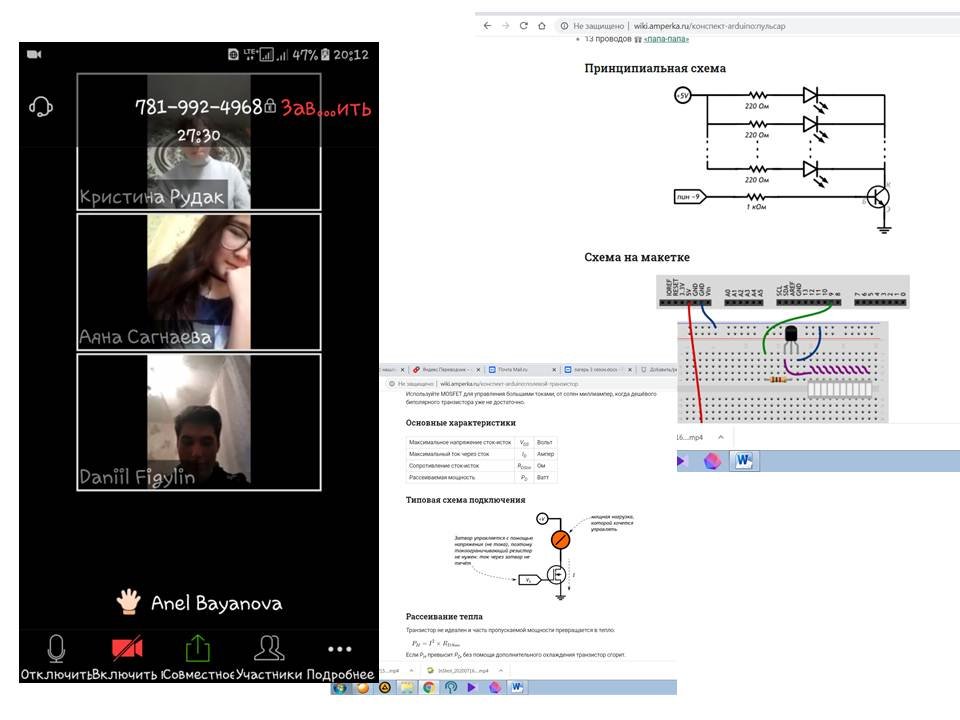The image size is (960, 720).
Task: Tap the headset audio icon in Zoom
Action: point(40,107)
